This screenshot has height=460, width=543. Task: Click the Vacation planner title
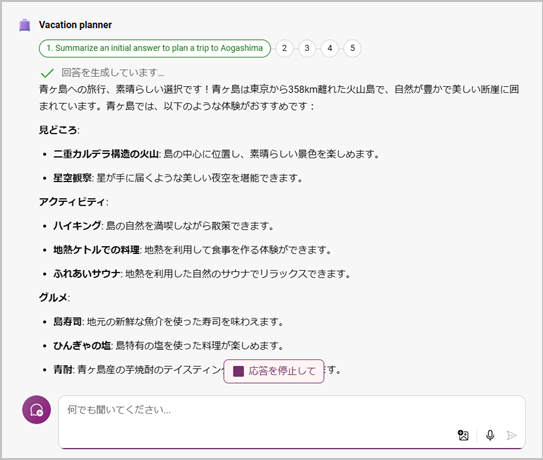[75, 25]
